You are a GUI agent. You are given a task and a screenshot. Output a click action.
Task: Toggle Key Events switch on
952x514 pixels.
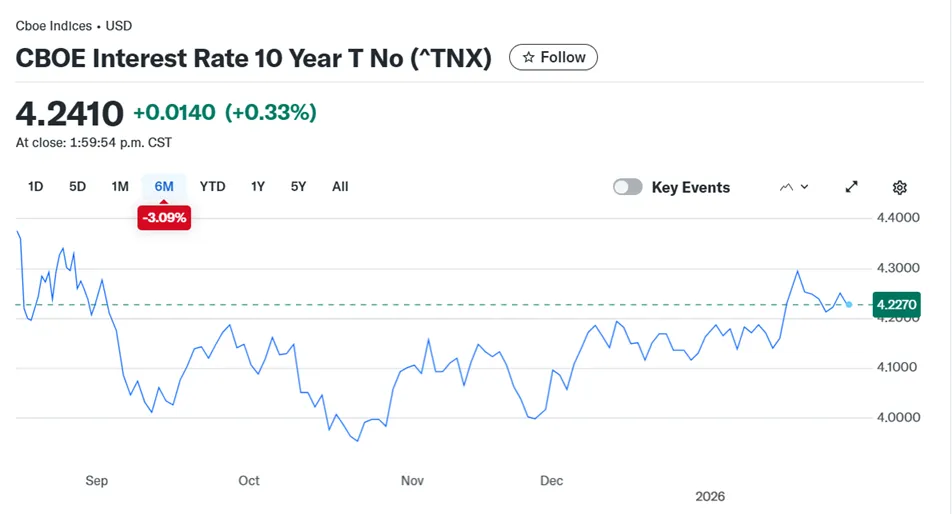[x=627, y=187]
